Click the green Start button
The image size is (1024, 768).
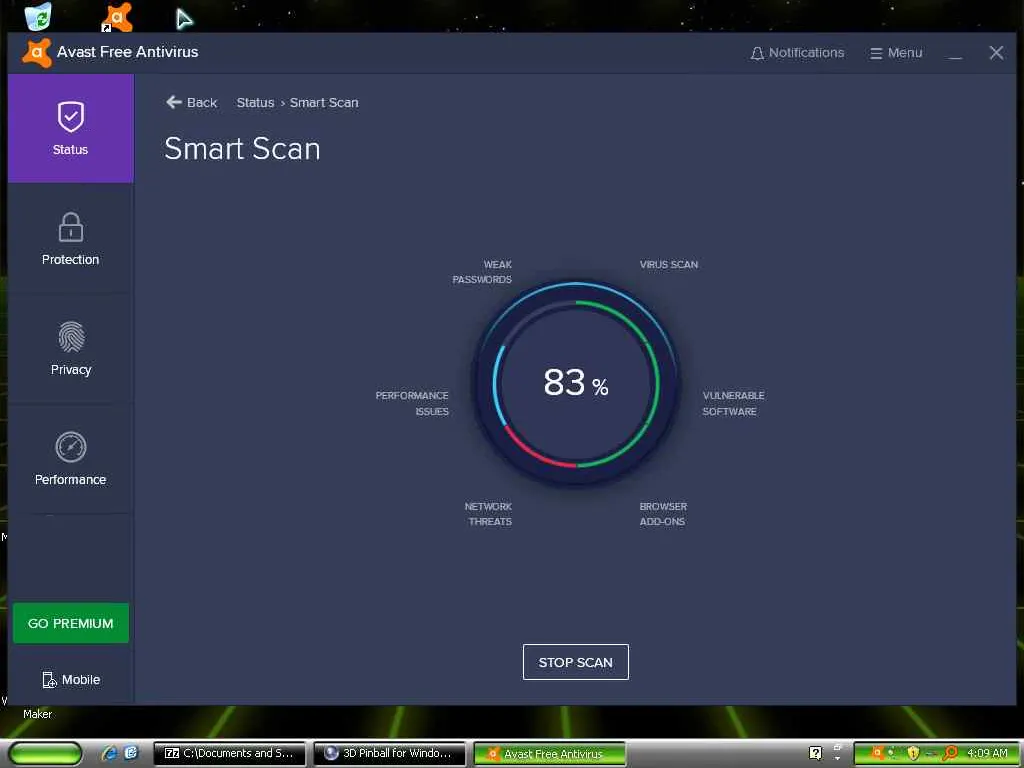(x=46, y=754)
